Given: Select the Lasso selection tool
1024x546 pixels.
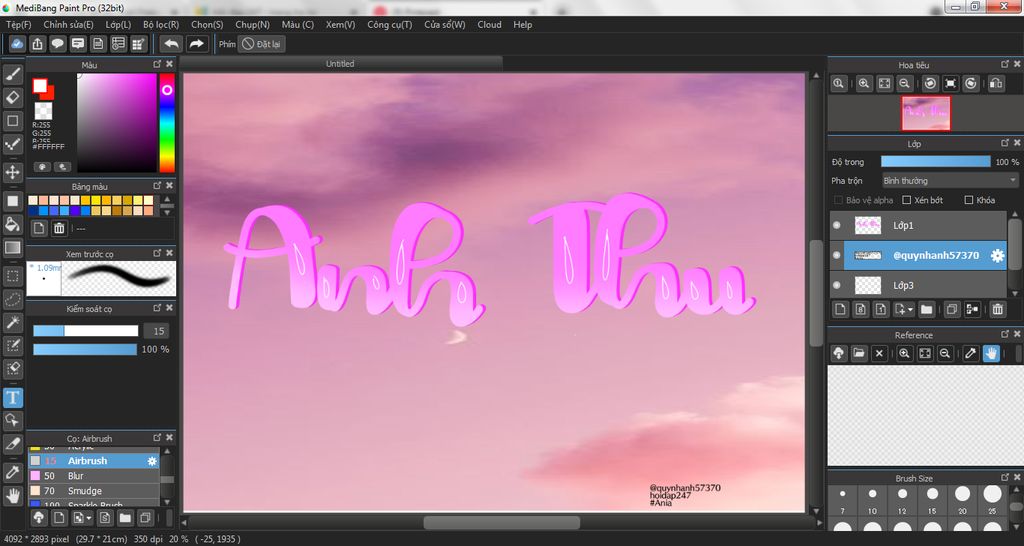Looking at the screenshot, I should (x=12, y=299).
